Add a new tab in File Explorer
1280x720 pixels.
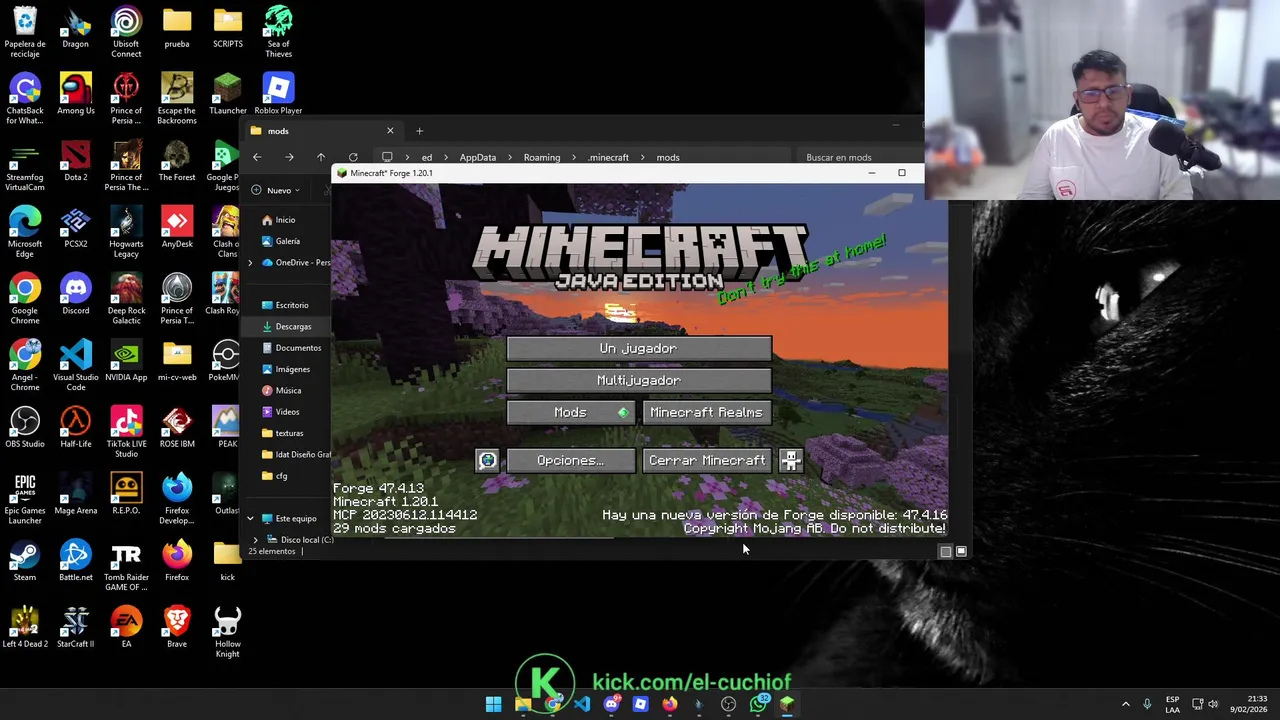click(419, 131)
